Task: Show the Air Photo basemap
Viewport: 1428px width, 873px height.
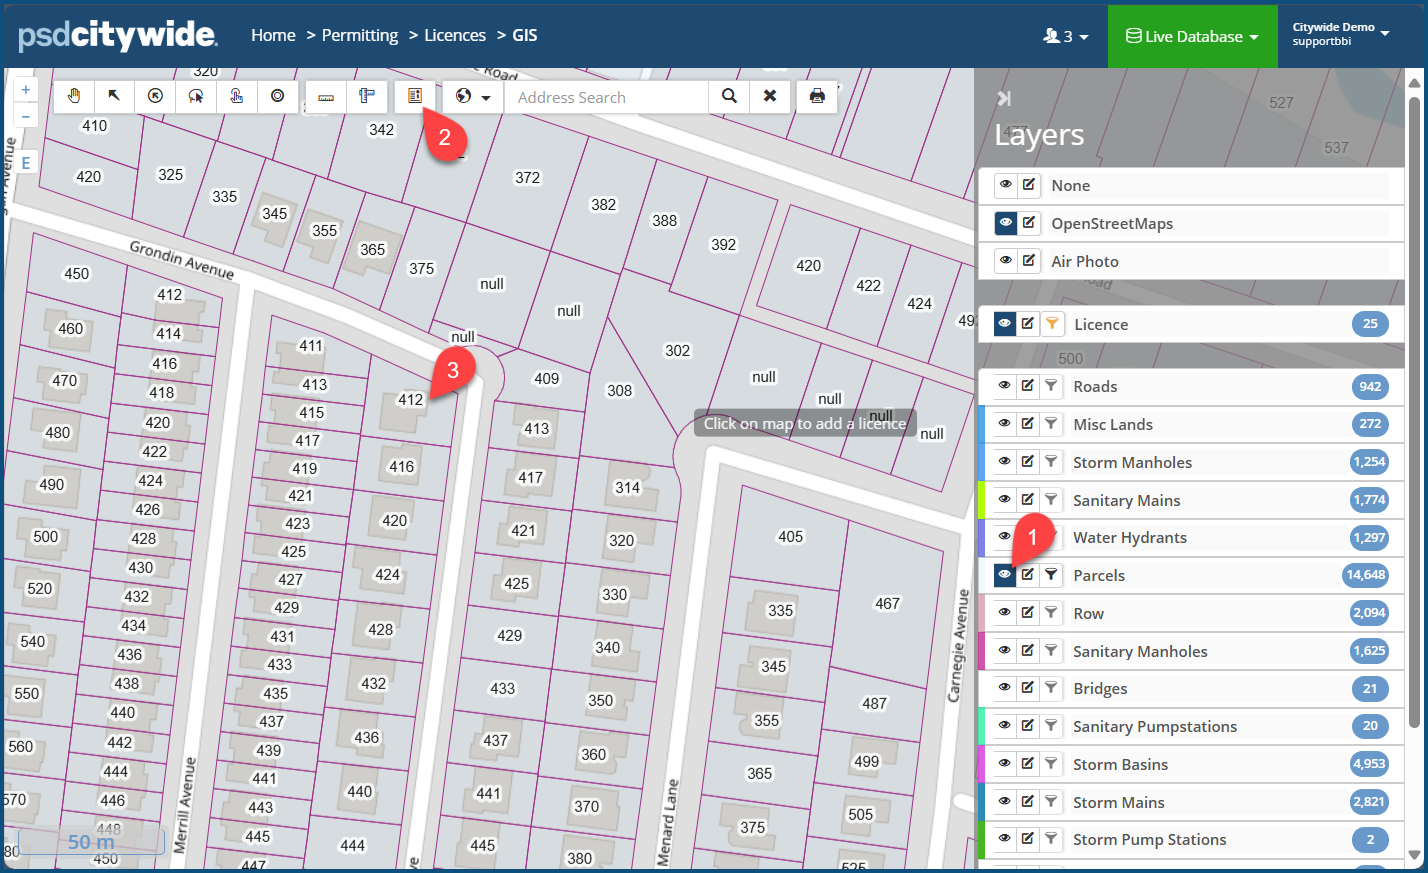Action: click(1006, 261)
